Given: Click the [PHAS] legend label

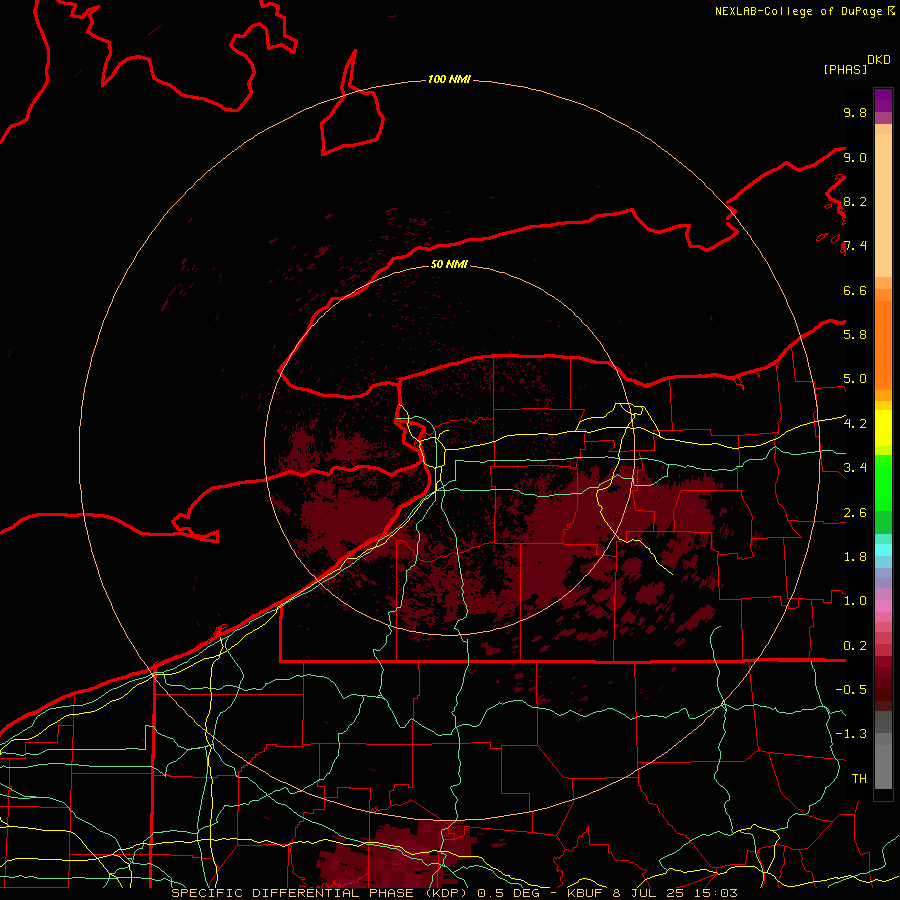Looking at the screenshot, I should (x=845, y=70).
